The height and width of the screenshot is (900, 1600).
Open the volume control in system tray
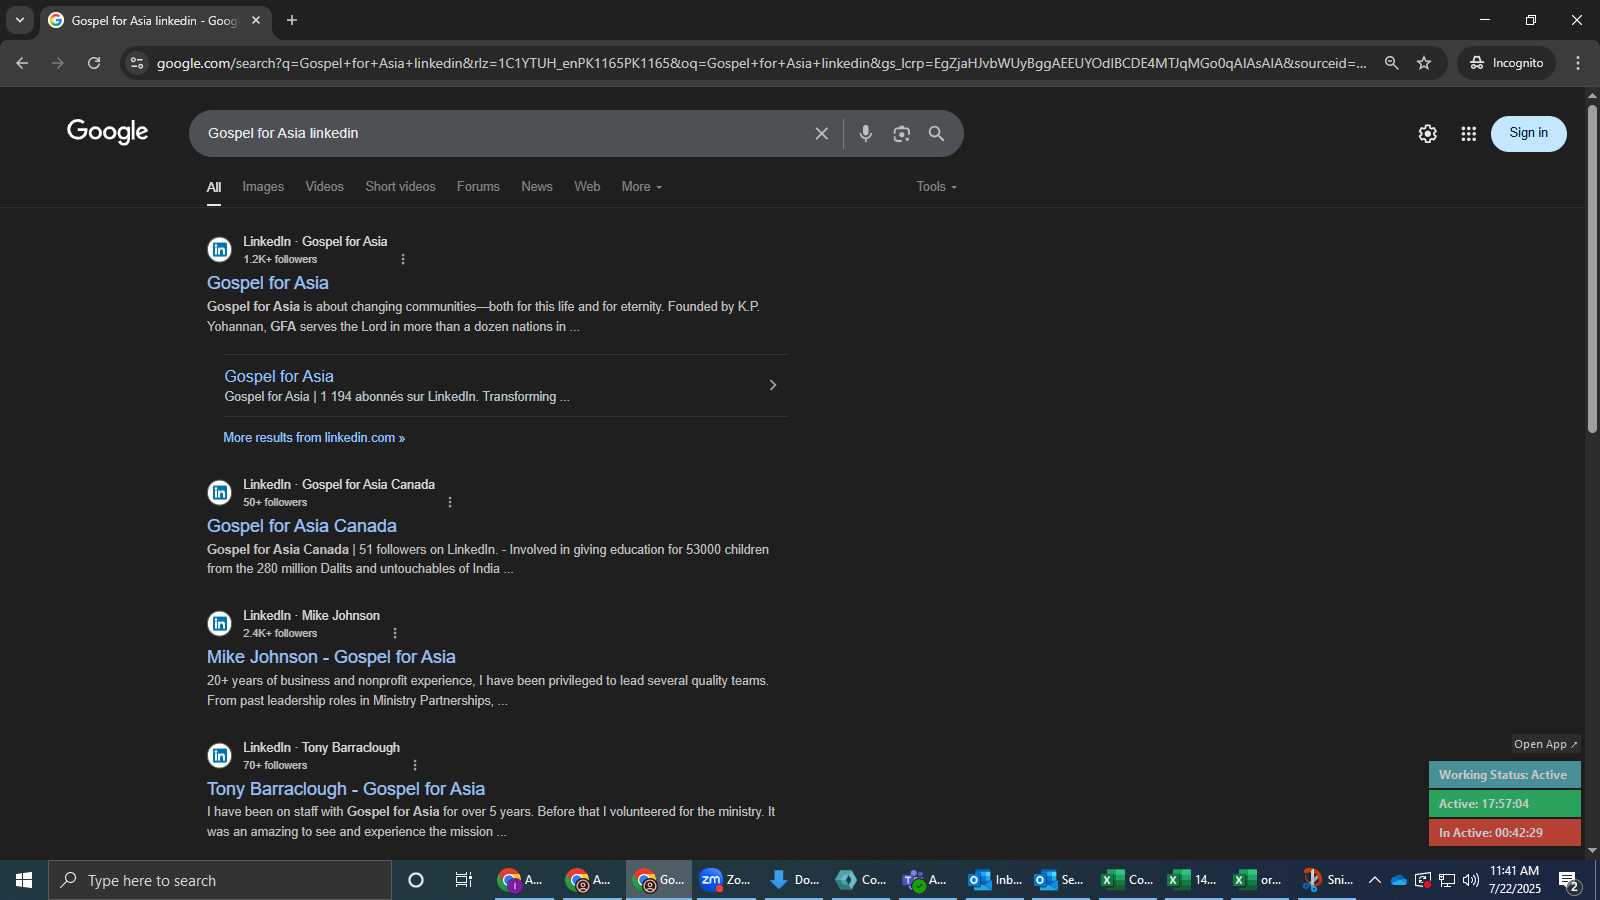click(1470, 880)
